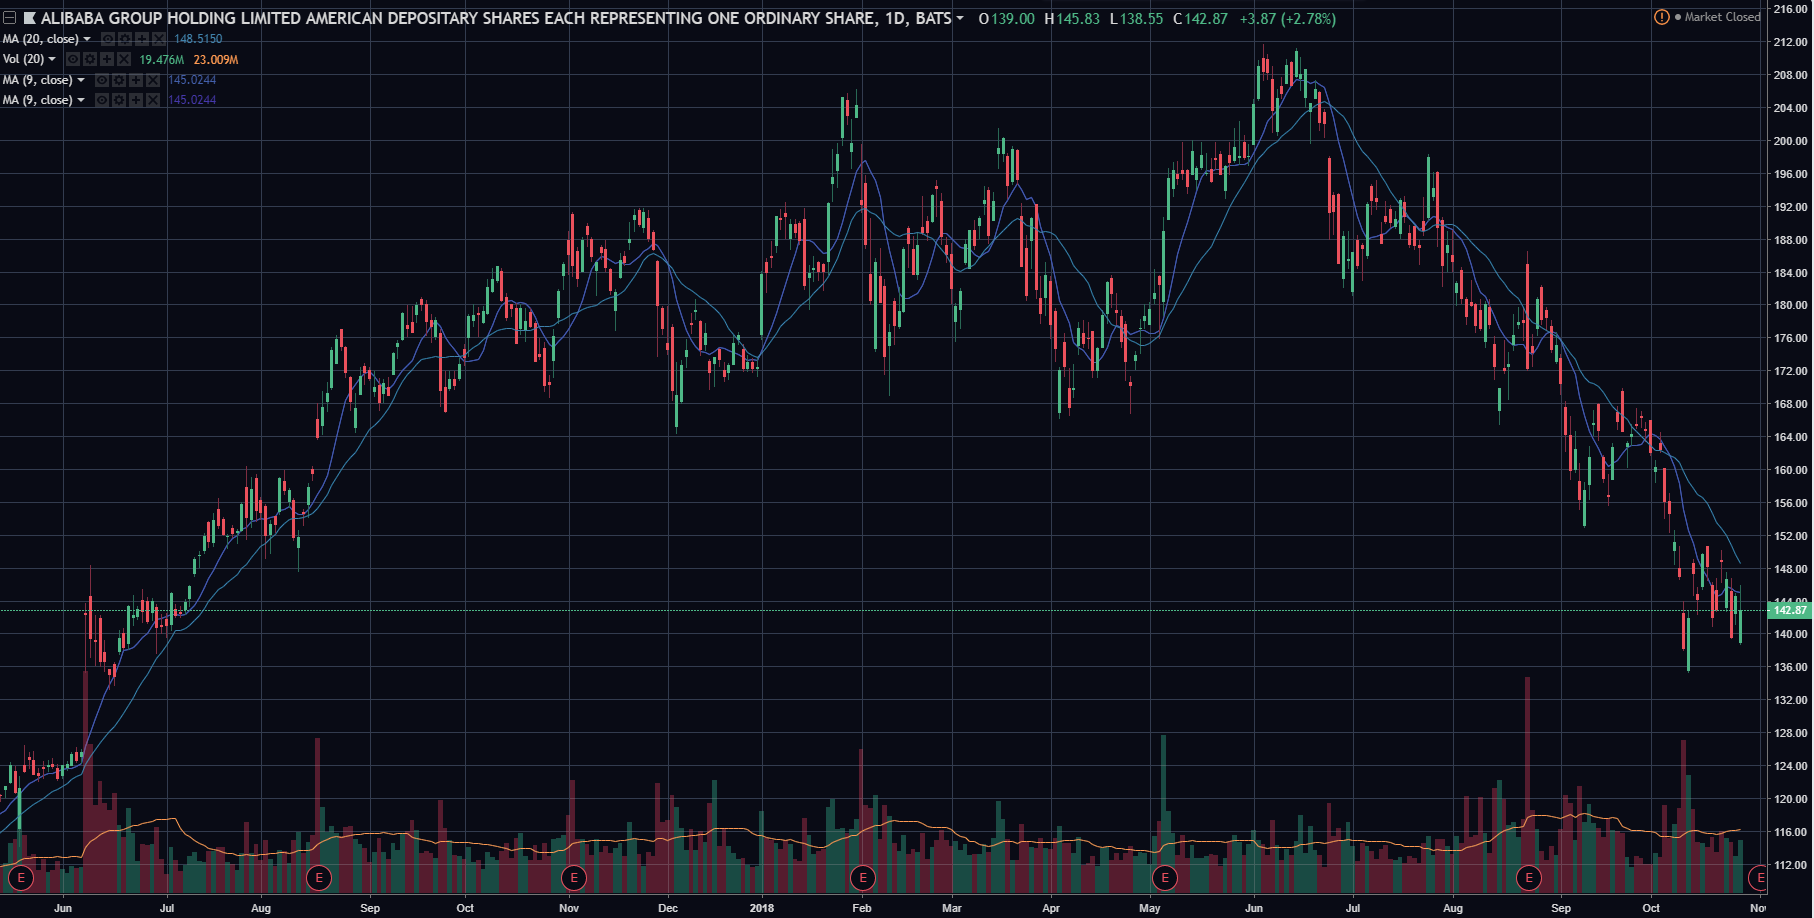Remove MA (20, close) with its X icon
The height and width of the screenshot is (918, 1814).
[x=159, y=39]
